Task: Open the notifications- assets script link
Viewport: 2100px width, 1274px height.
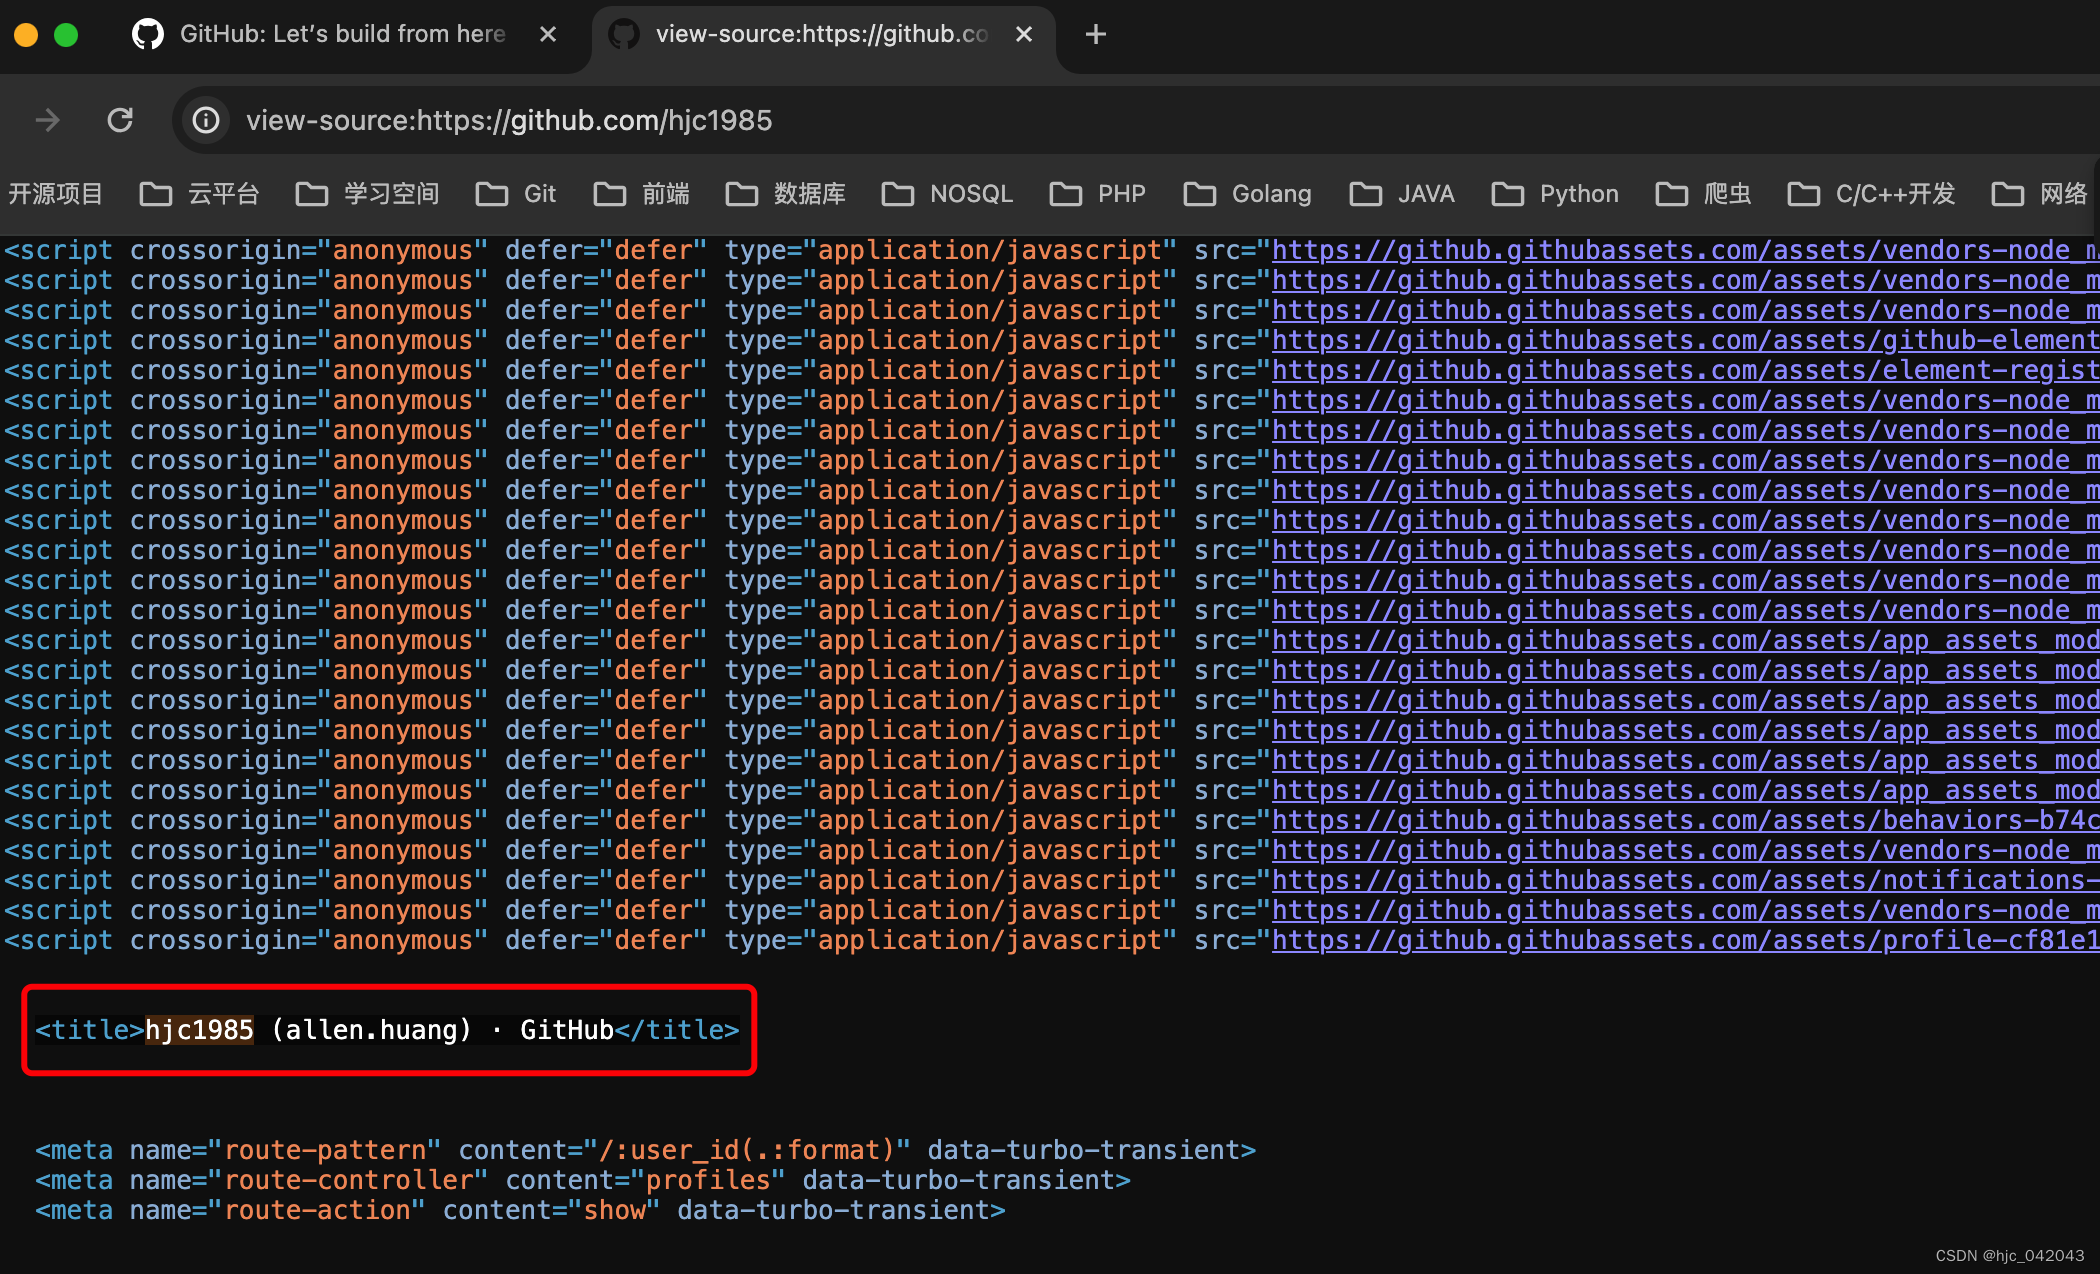Action: pyautogui.click(x=1685, y=881)
